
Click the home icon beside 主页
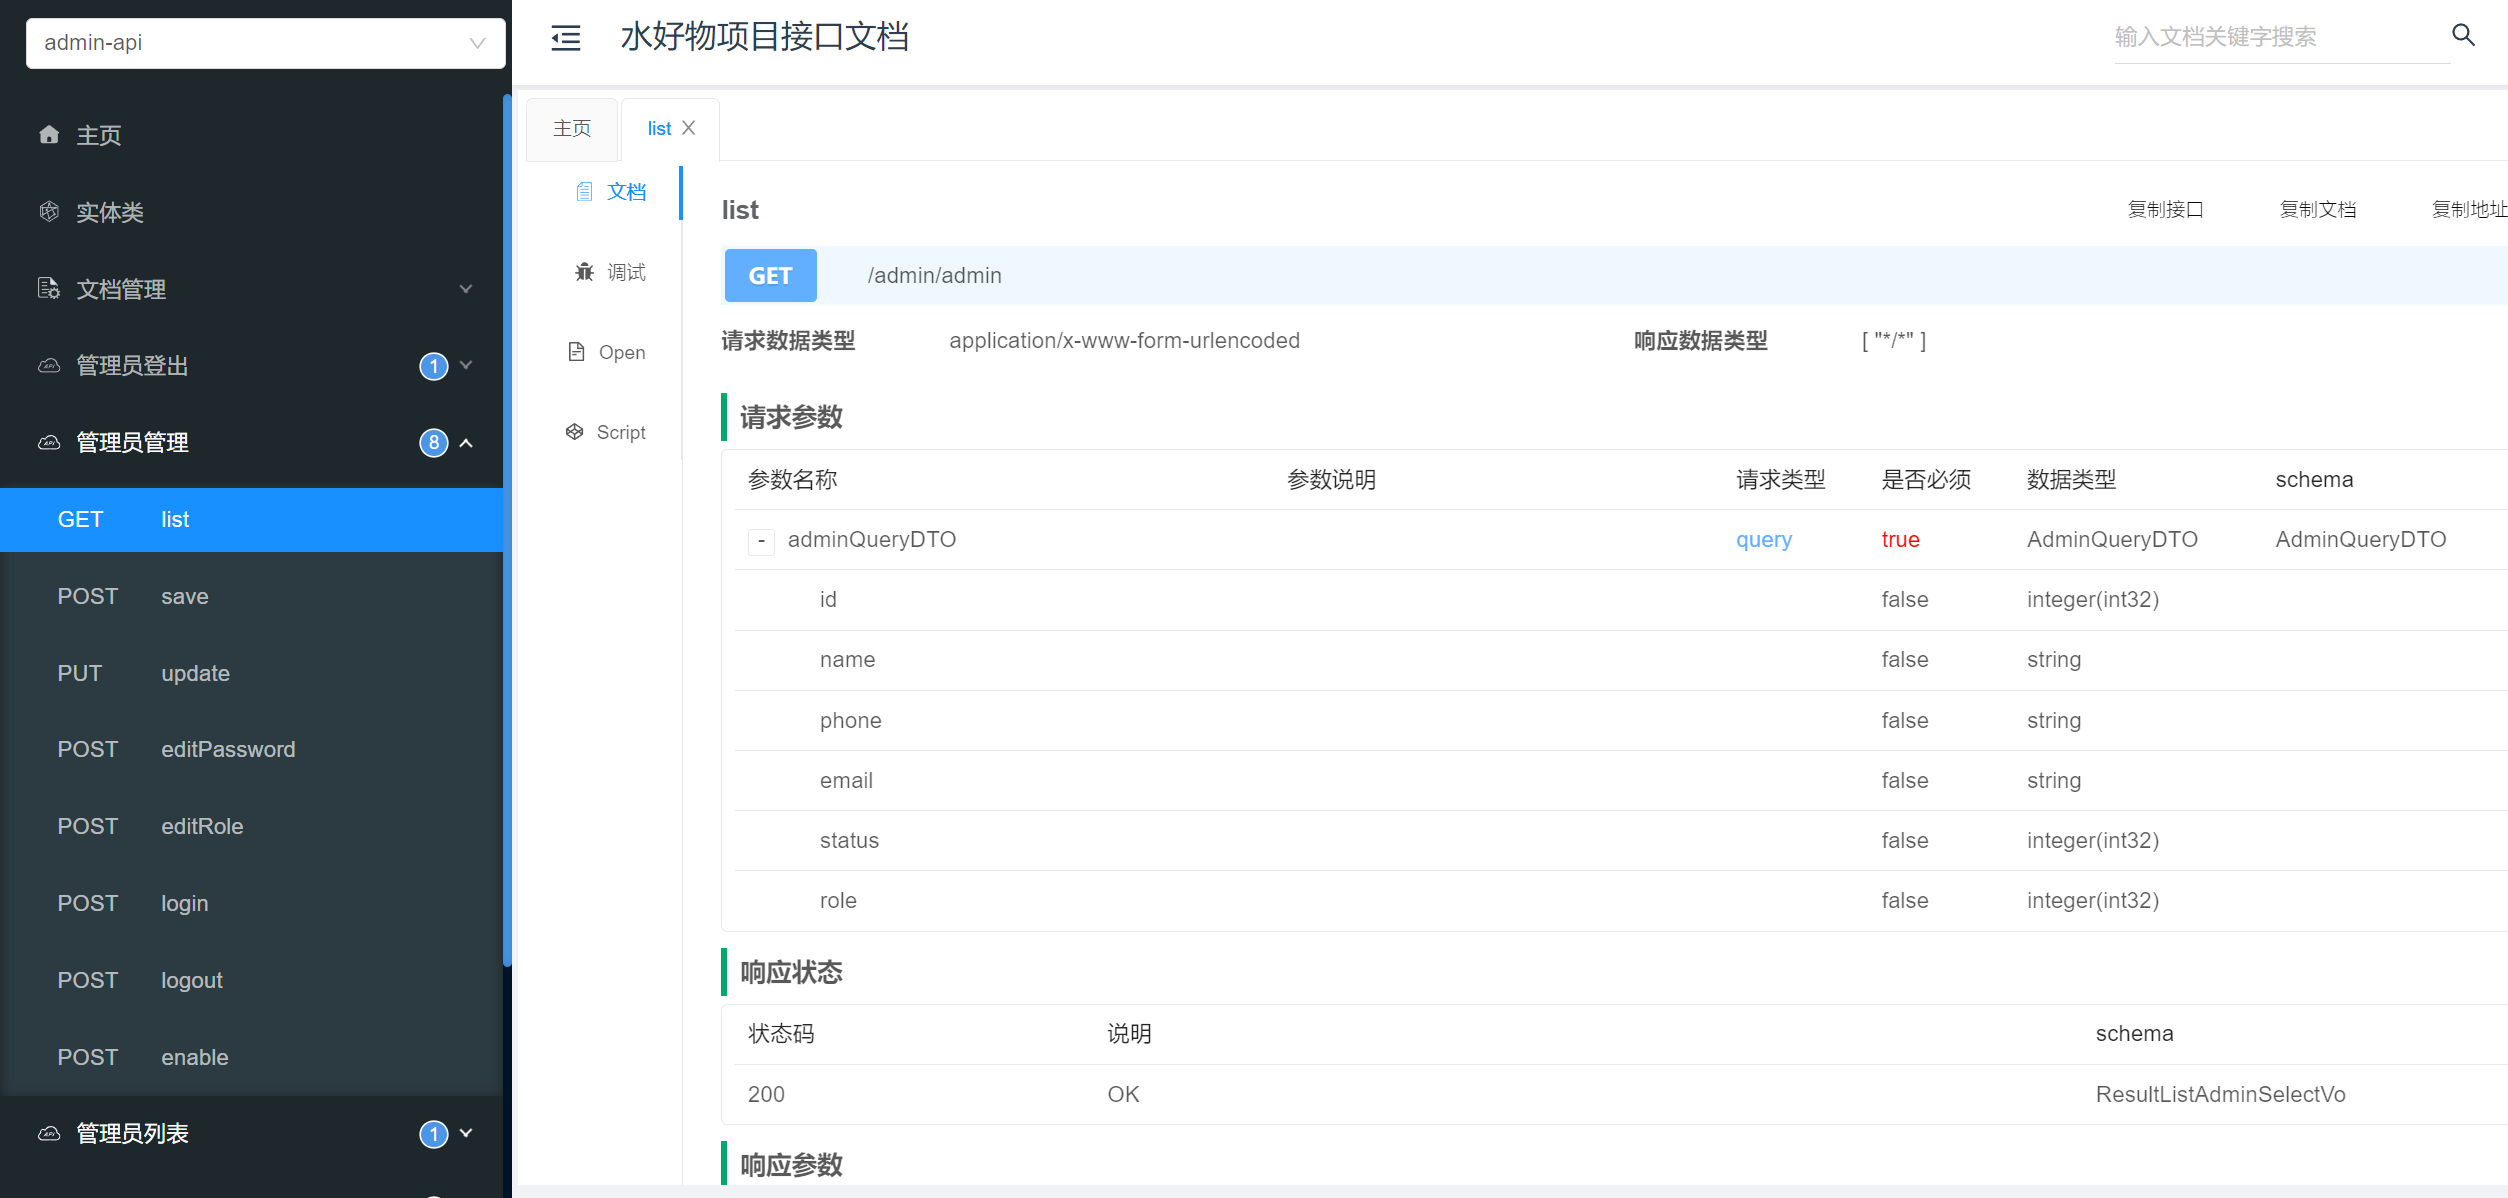point(49,135)
